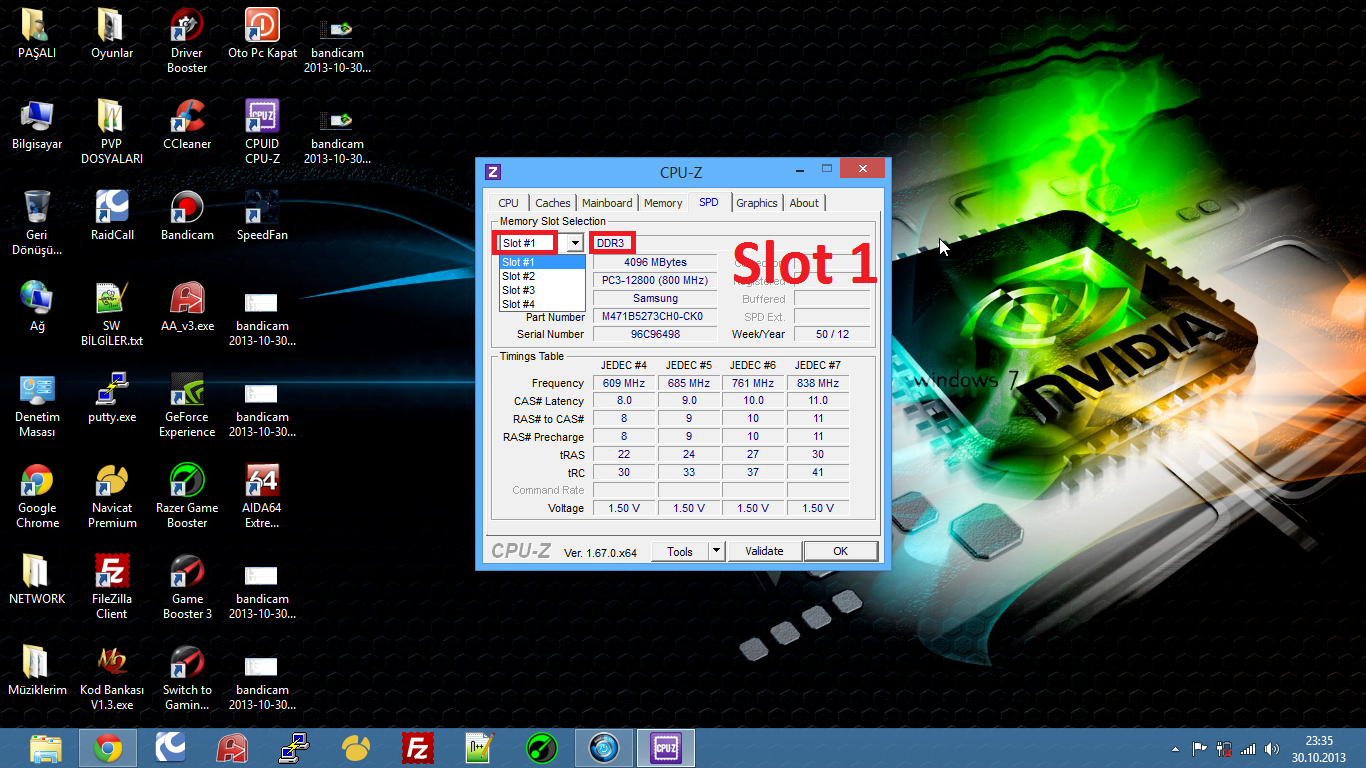Click the 609 MHz frequency cell
1366x768 pixels.
click(x=624, y=383)
